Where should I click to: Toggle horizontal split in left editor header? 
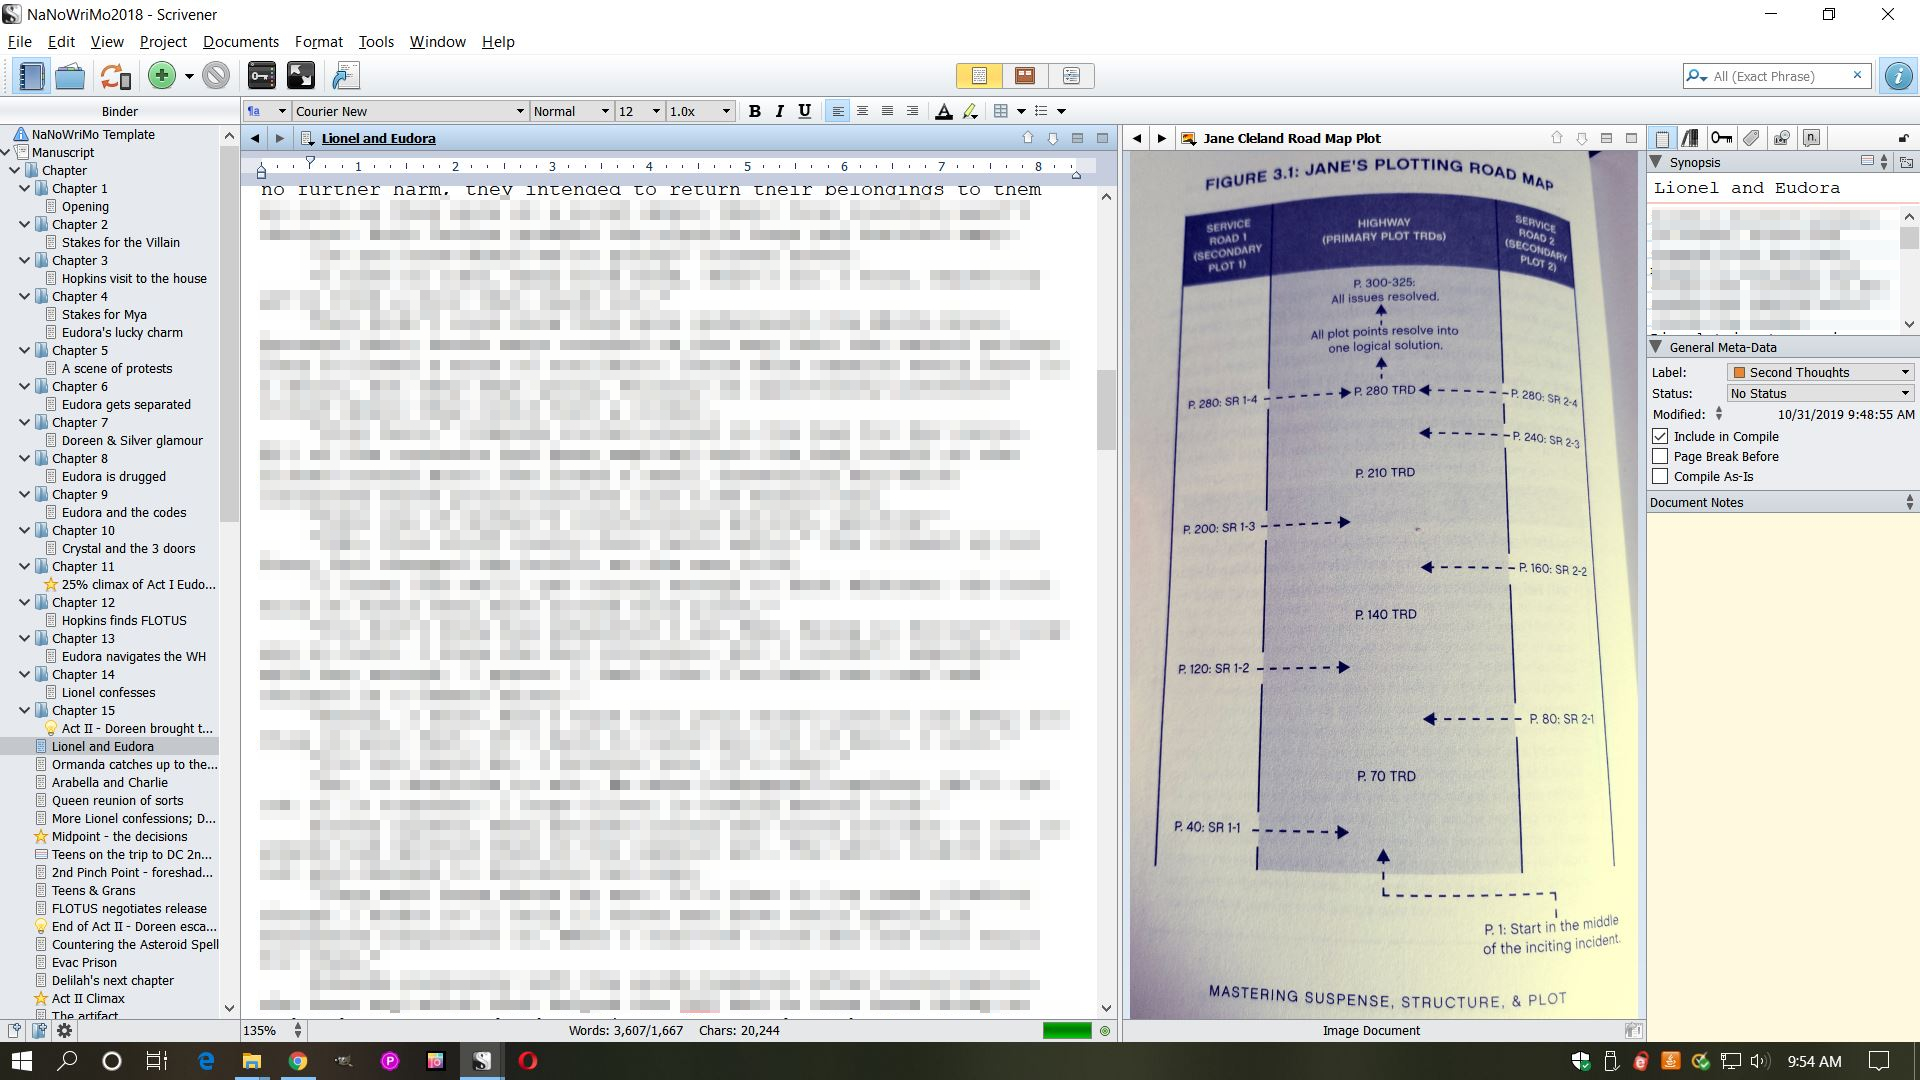coord(1078,138)
